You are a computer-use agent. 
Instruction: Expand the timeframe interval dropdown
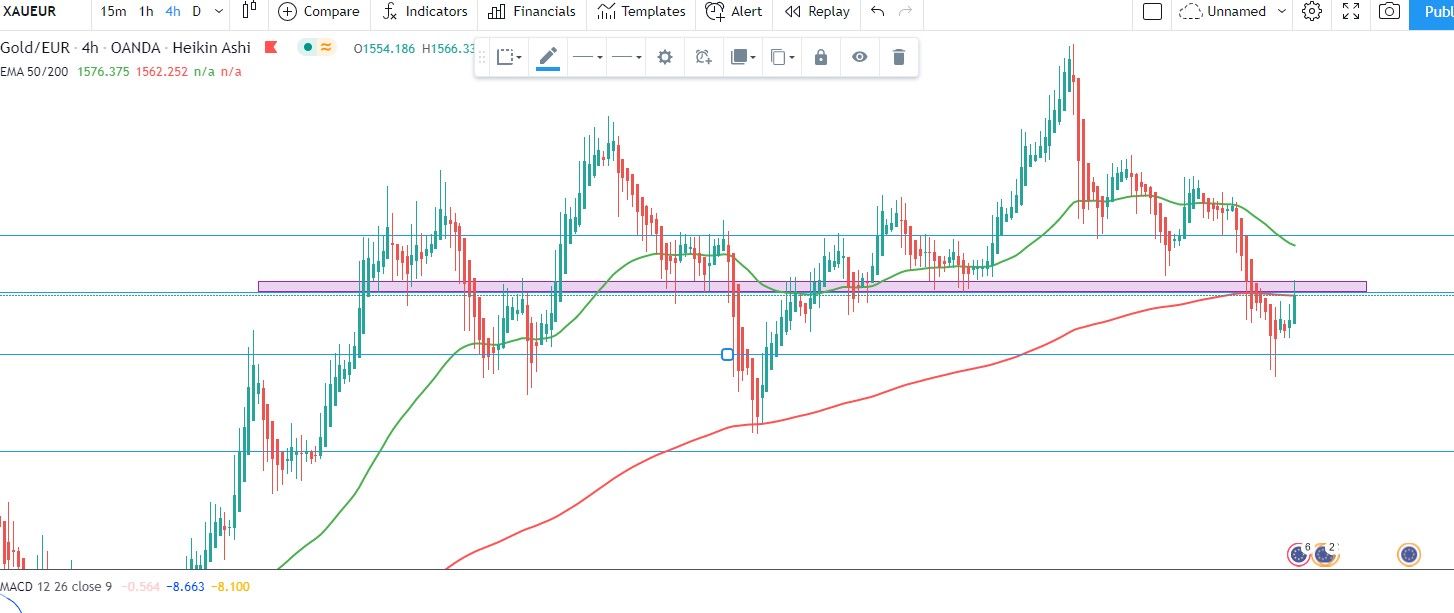point(220,12)
